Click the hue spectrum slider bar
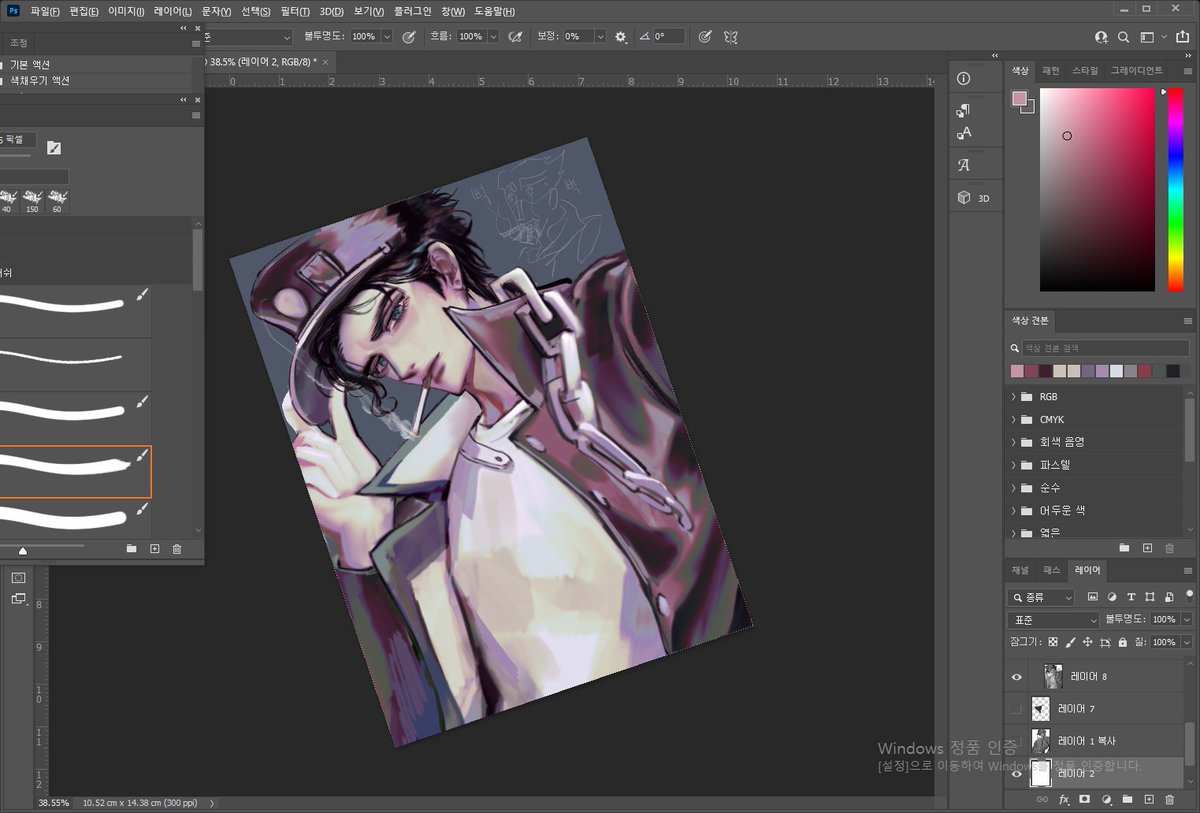 coord(1175,190)
